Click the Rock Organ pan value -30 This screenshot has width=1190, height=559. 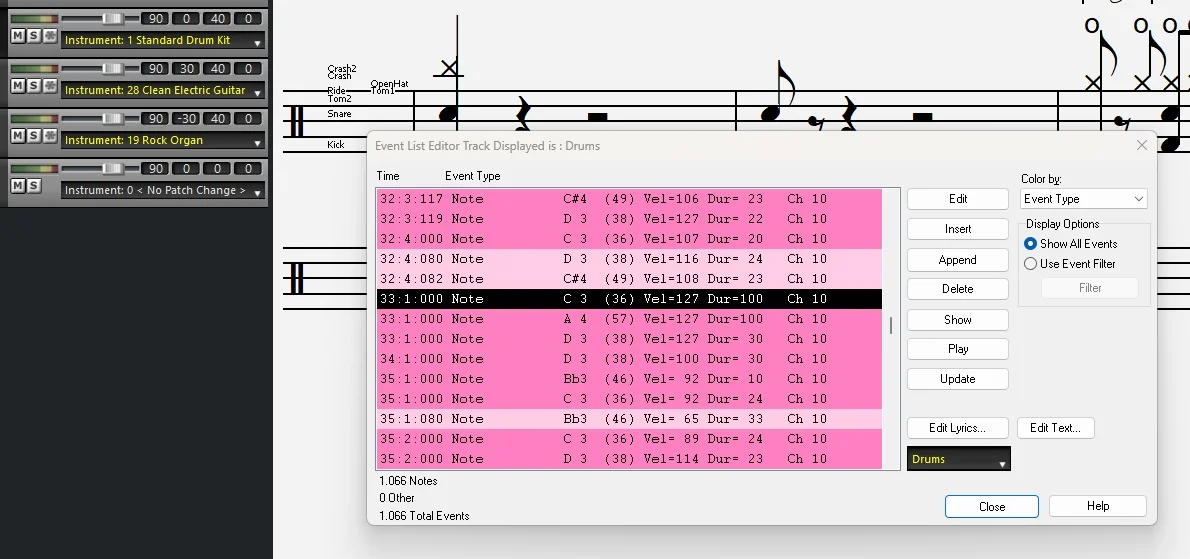point(186,118)
